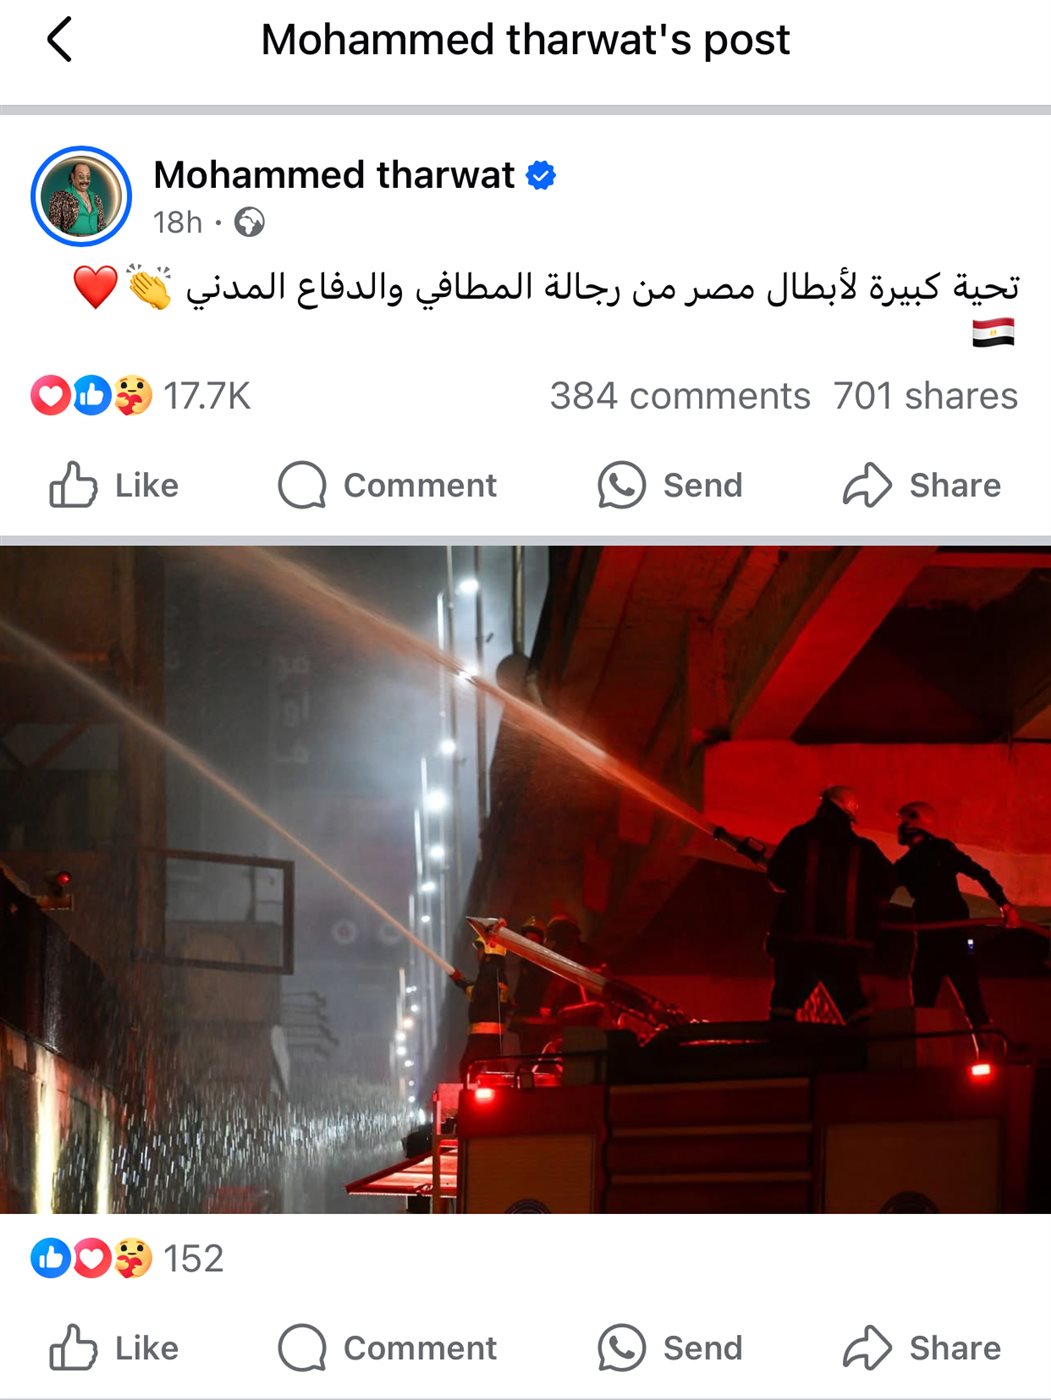
Task: View the photo's 152 reactions
Action: tap(127, 1258)
